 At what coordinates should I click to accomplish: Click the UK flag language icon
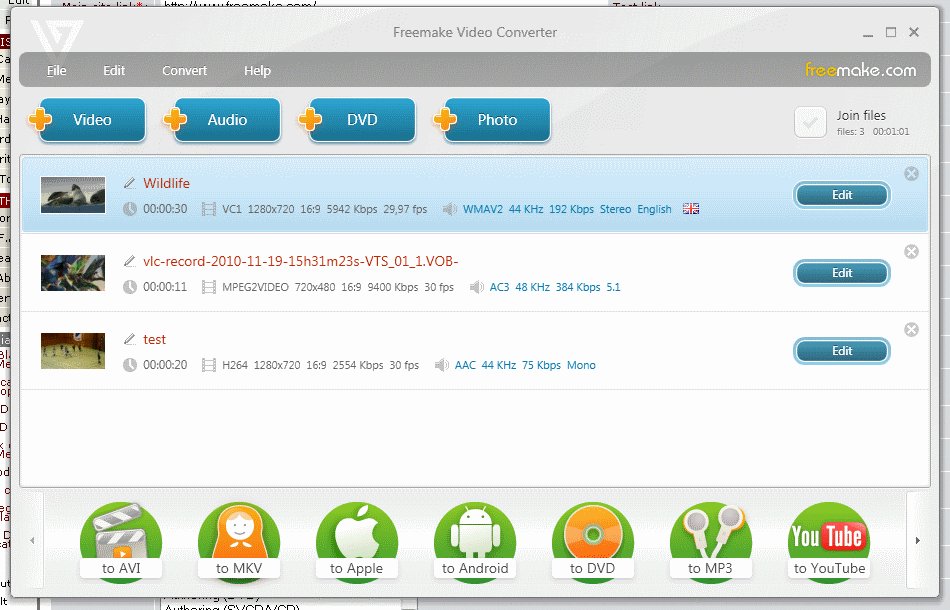coord(691,208)
